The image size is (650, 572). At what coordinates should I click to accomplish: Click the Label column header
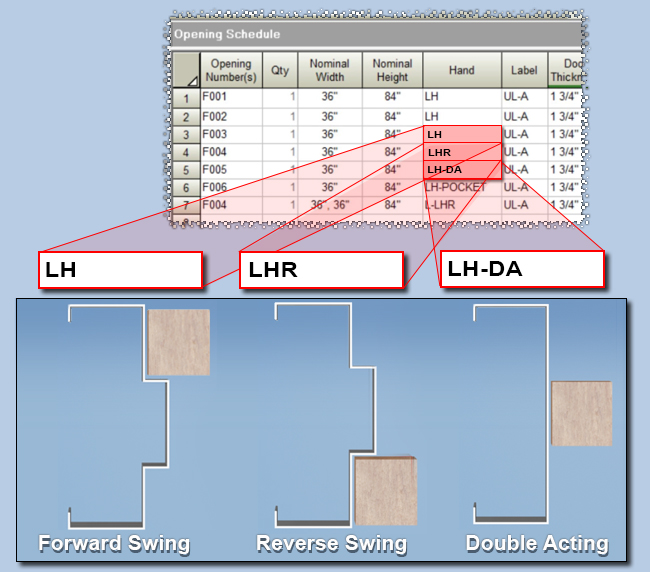pyautogui.click(x=524, y=70)
